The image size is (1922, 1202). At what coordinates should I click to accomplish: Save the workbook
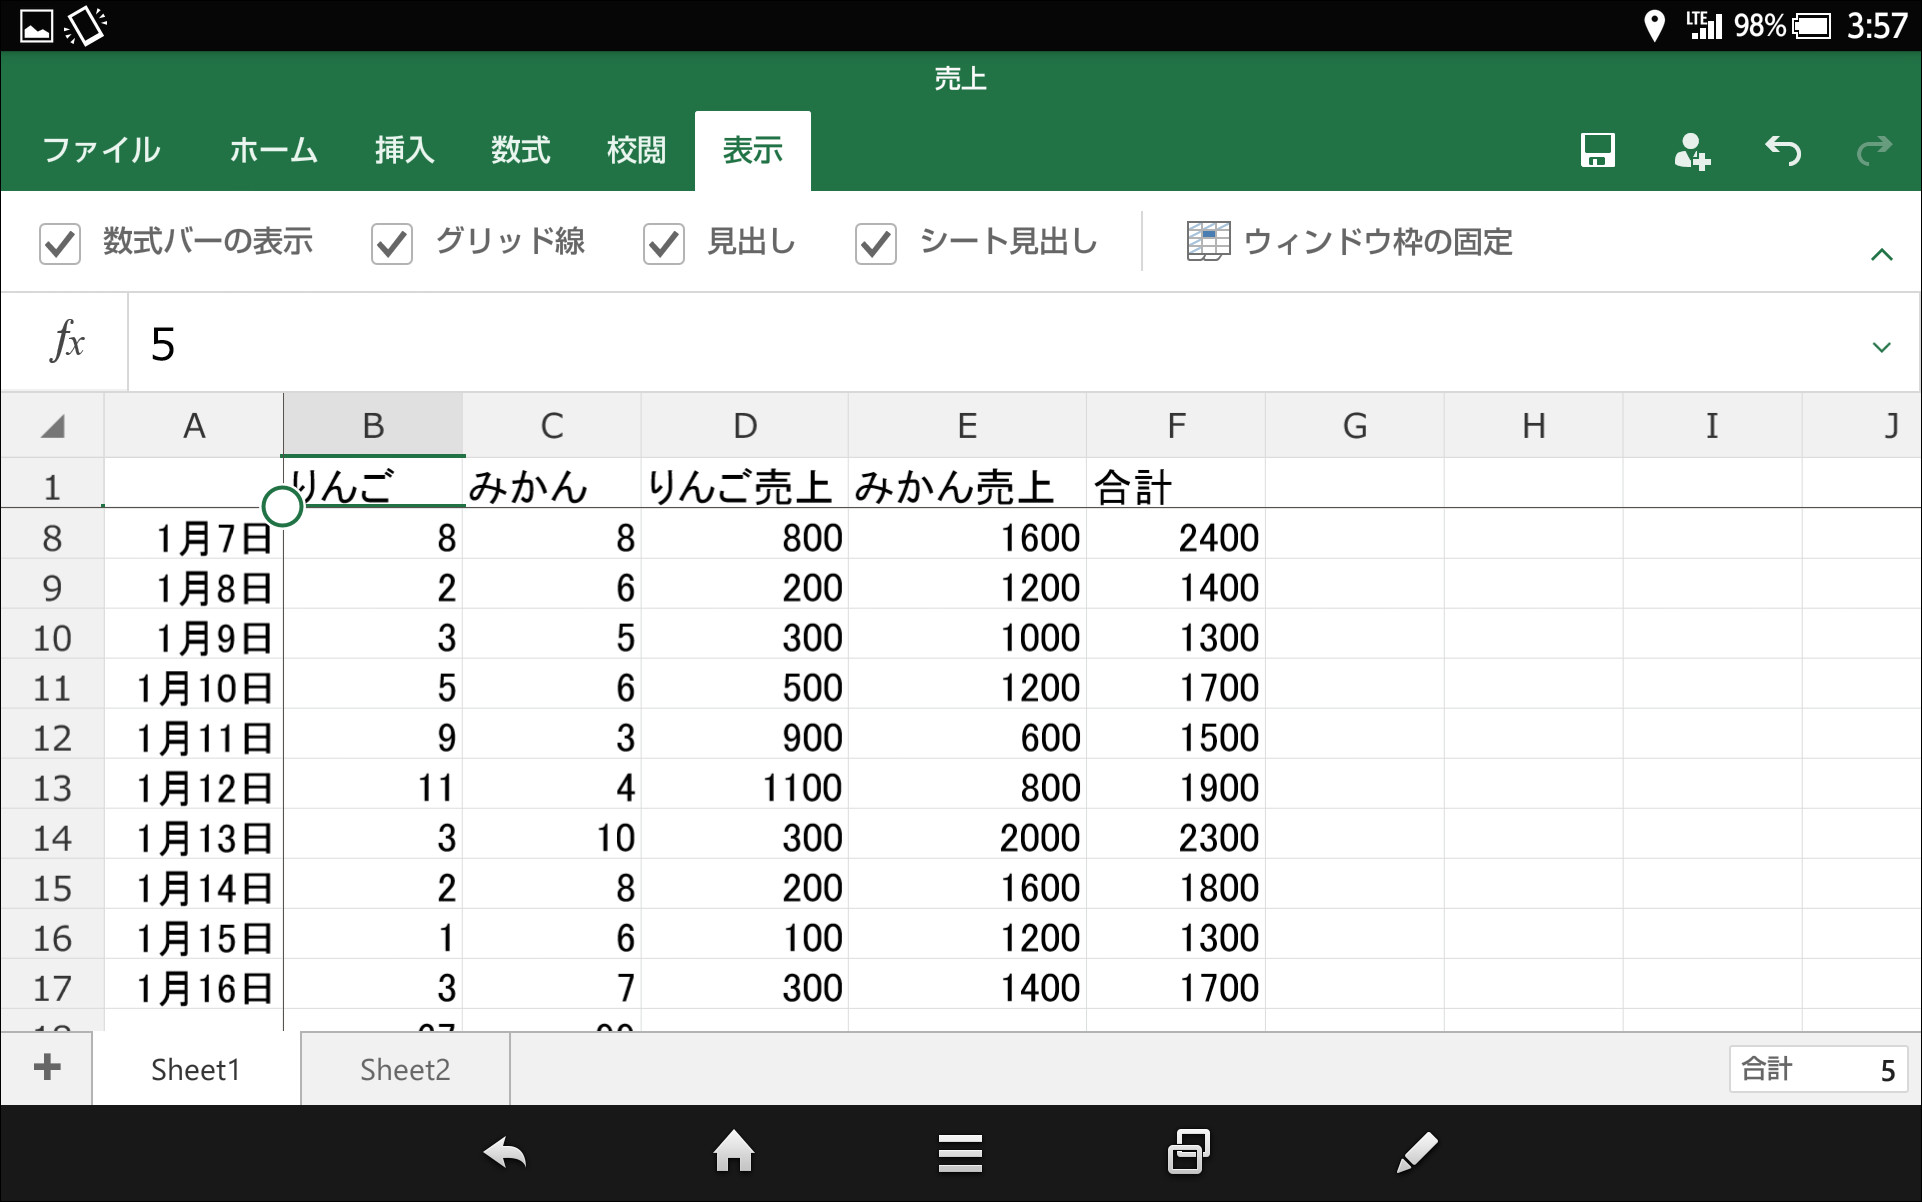coord(1597,150)
